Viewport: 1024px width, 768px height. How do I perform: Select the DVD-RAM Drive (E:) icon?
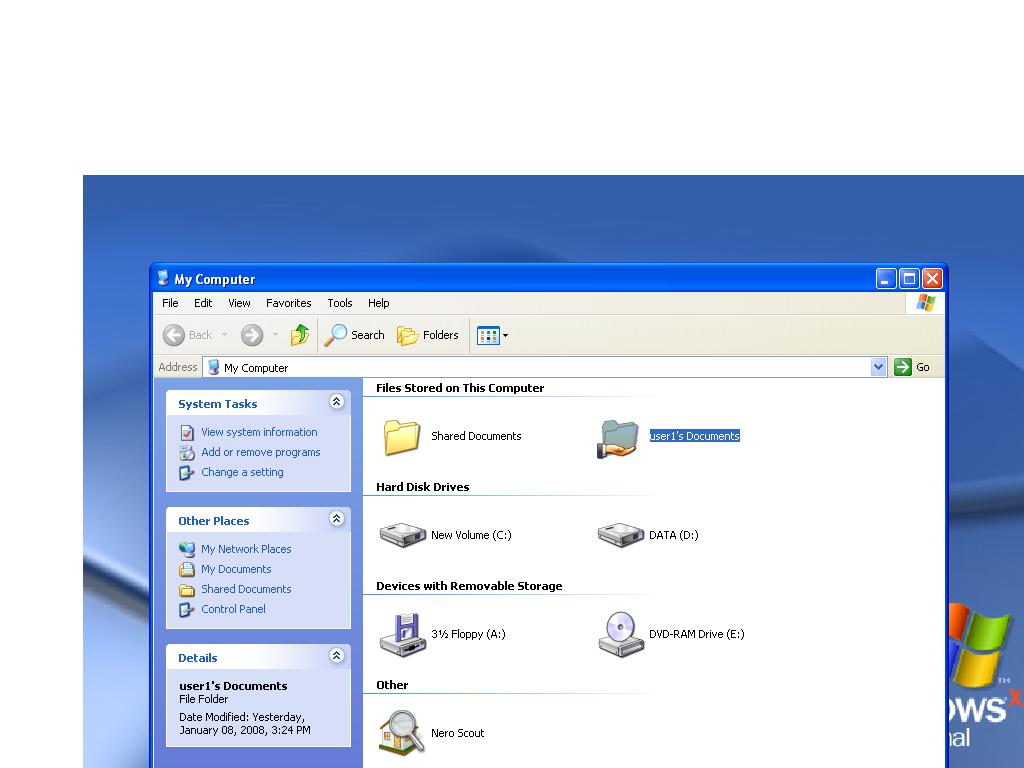tap(620, 634)
